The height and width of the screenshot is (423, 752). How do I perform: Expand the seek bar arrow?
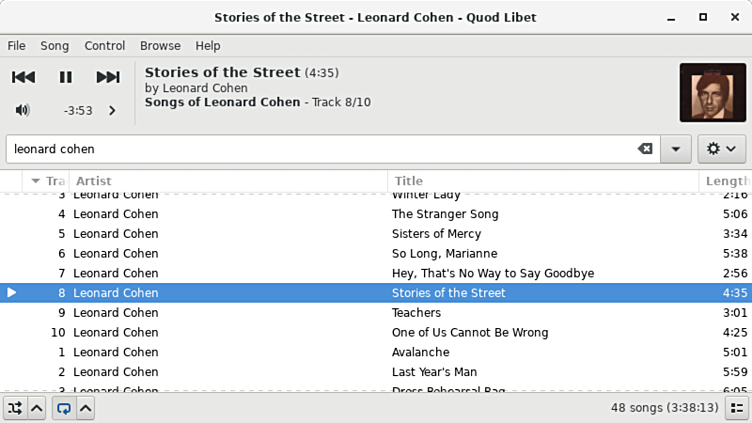pyautogui.click(x=112, y=111)
